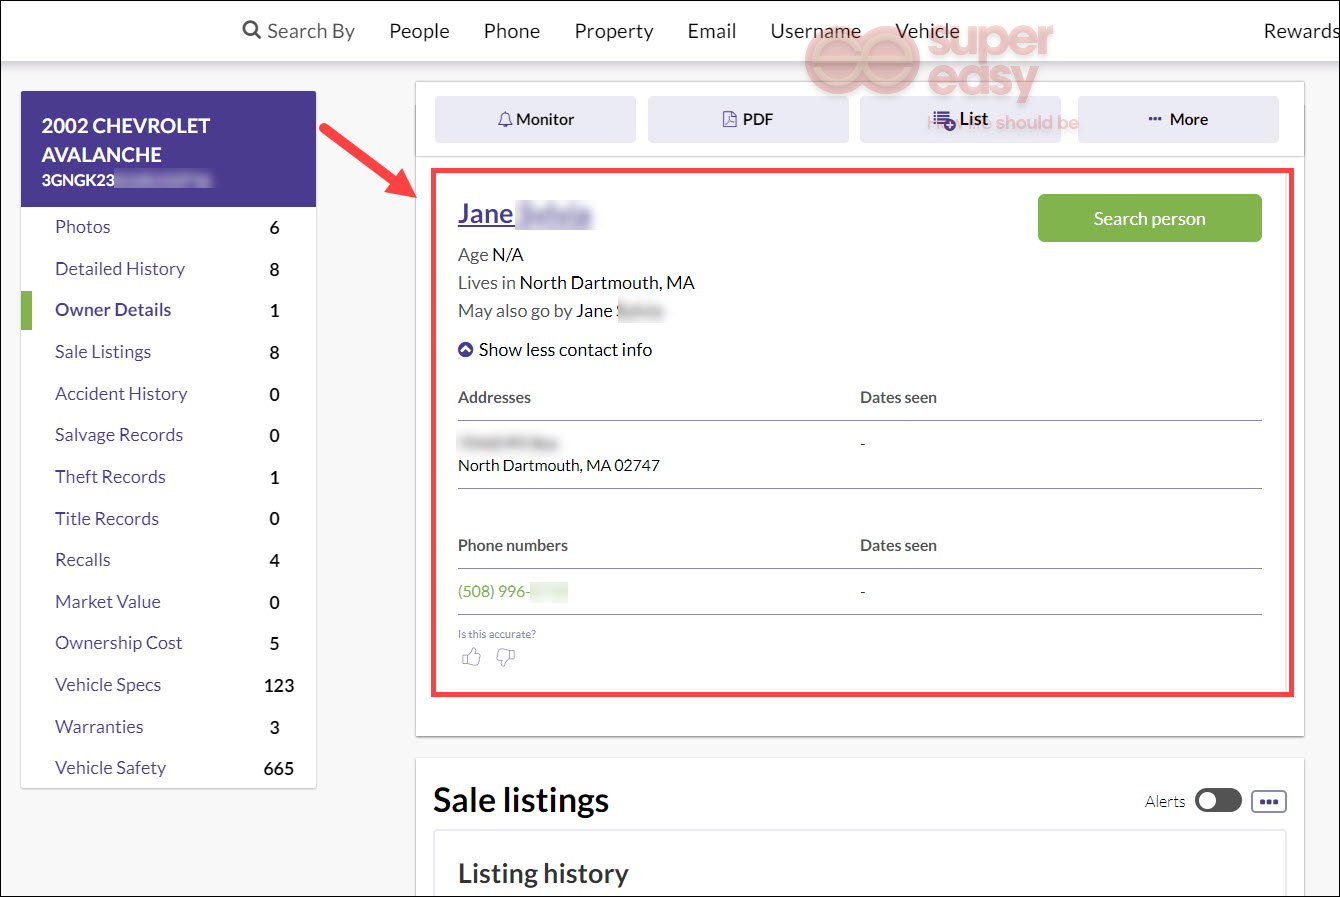Collapse Show less contact info
Viewport: 1340px width, 897px height.
(x=555, y=350)
